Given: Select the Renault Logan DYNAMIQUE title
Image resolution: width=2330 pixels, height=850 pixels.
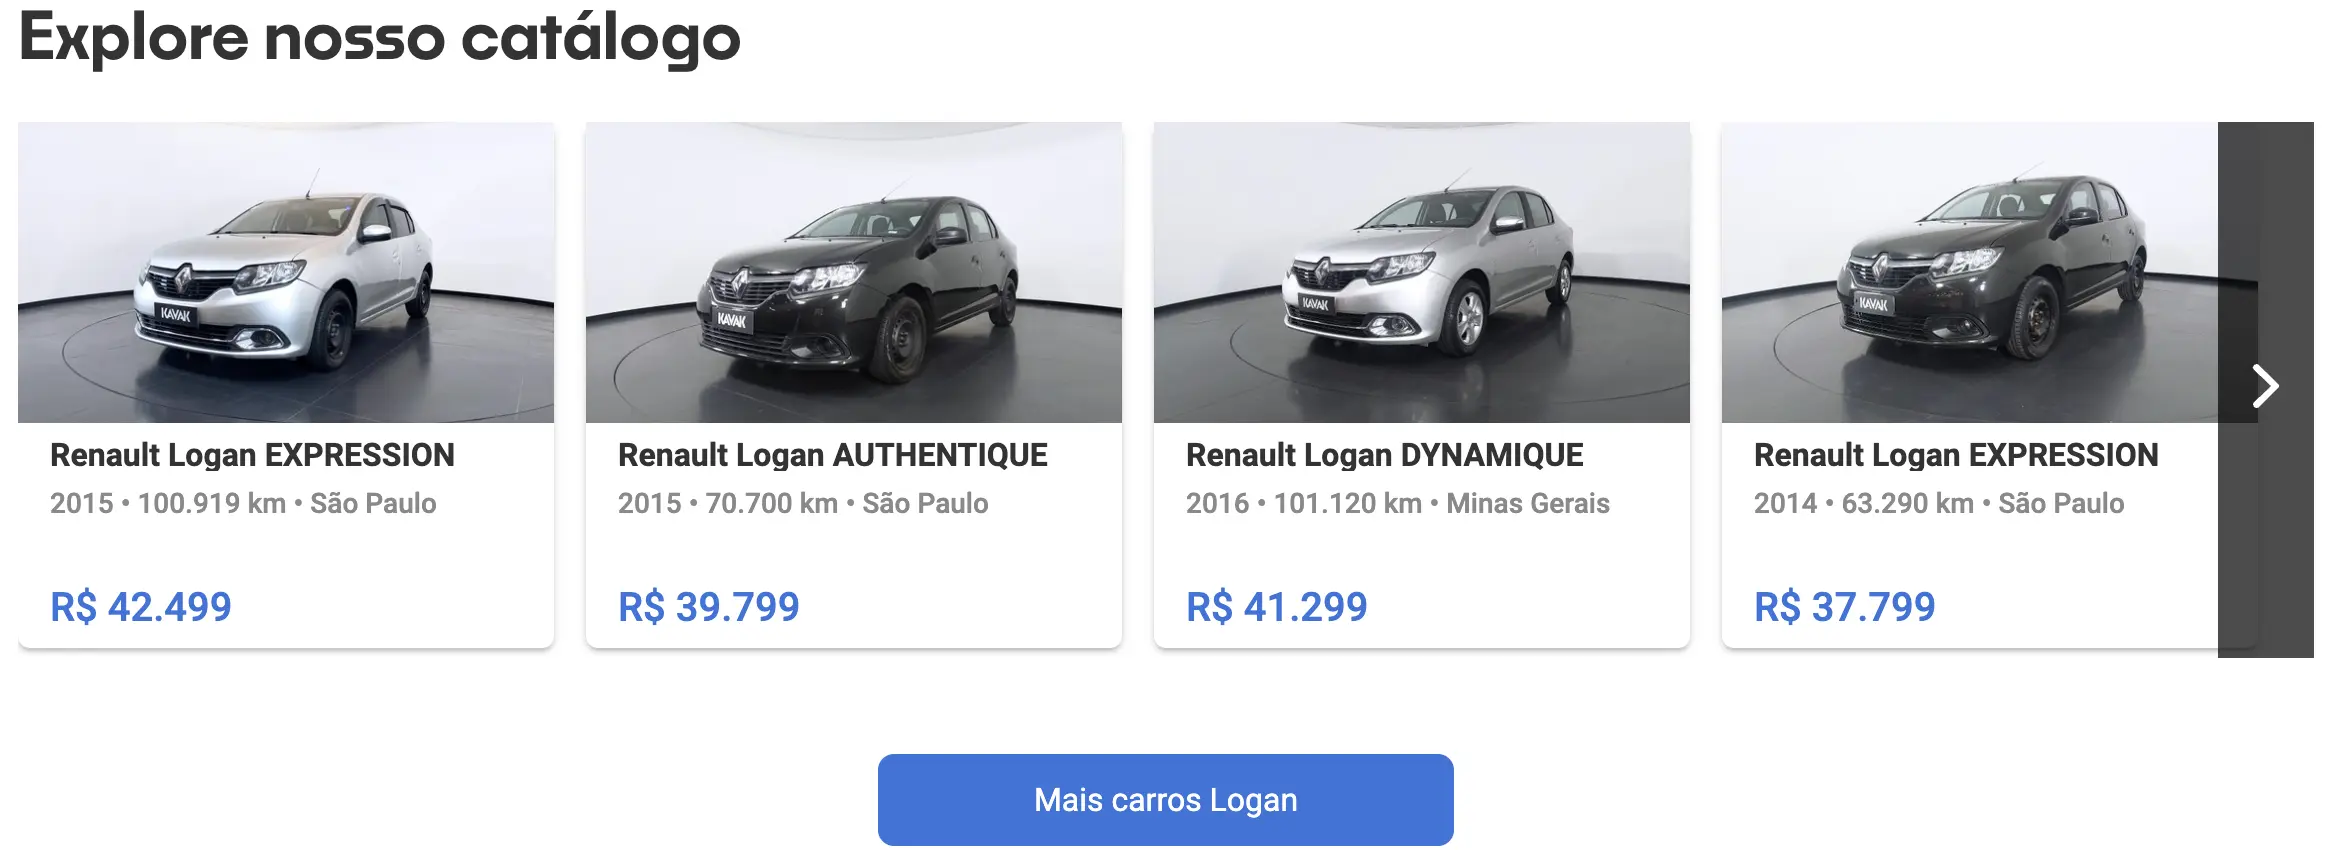Looking at the screenshot, I should [1385, 455].
